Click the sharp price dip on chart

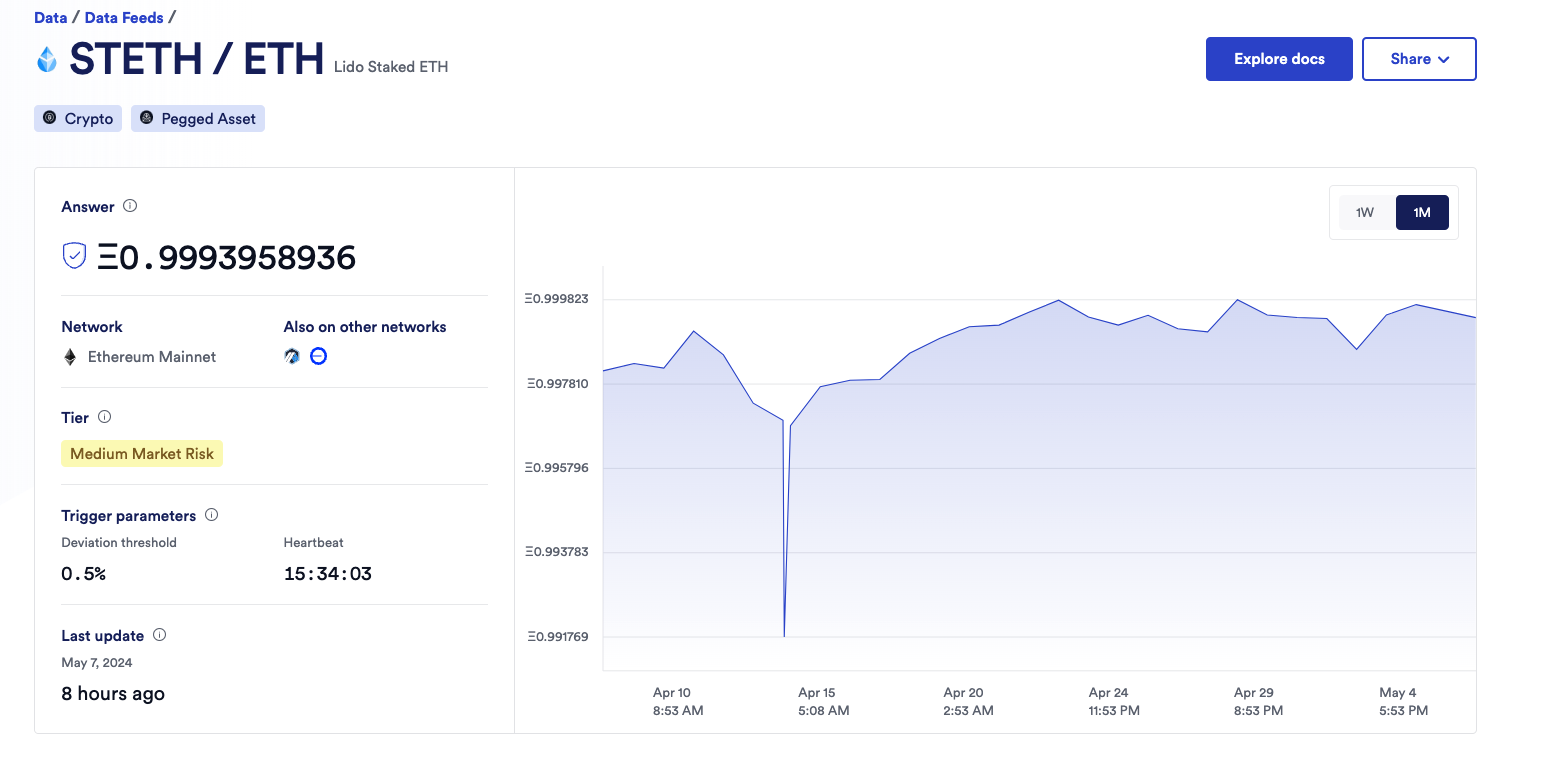coord(785,634)
